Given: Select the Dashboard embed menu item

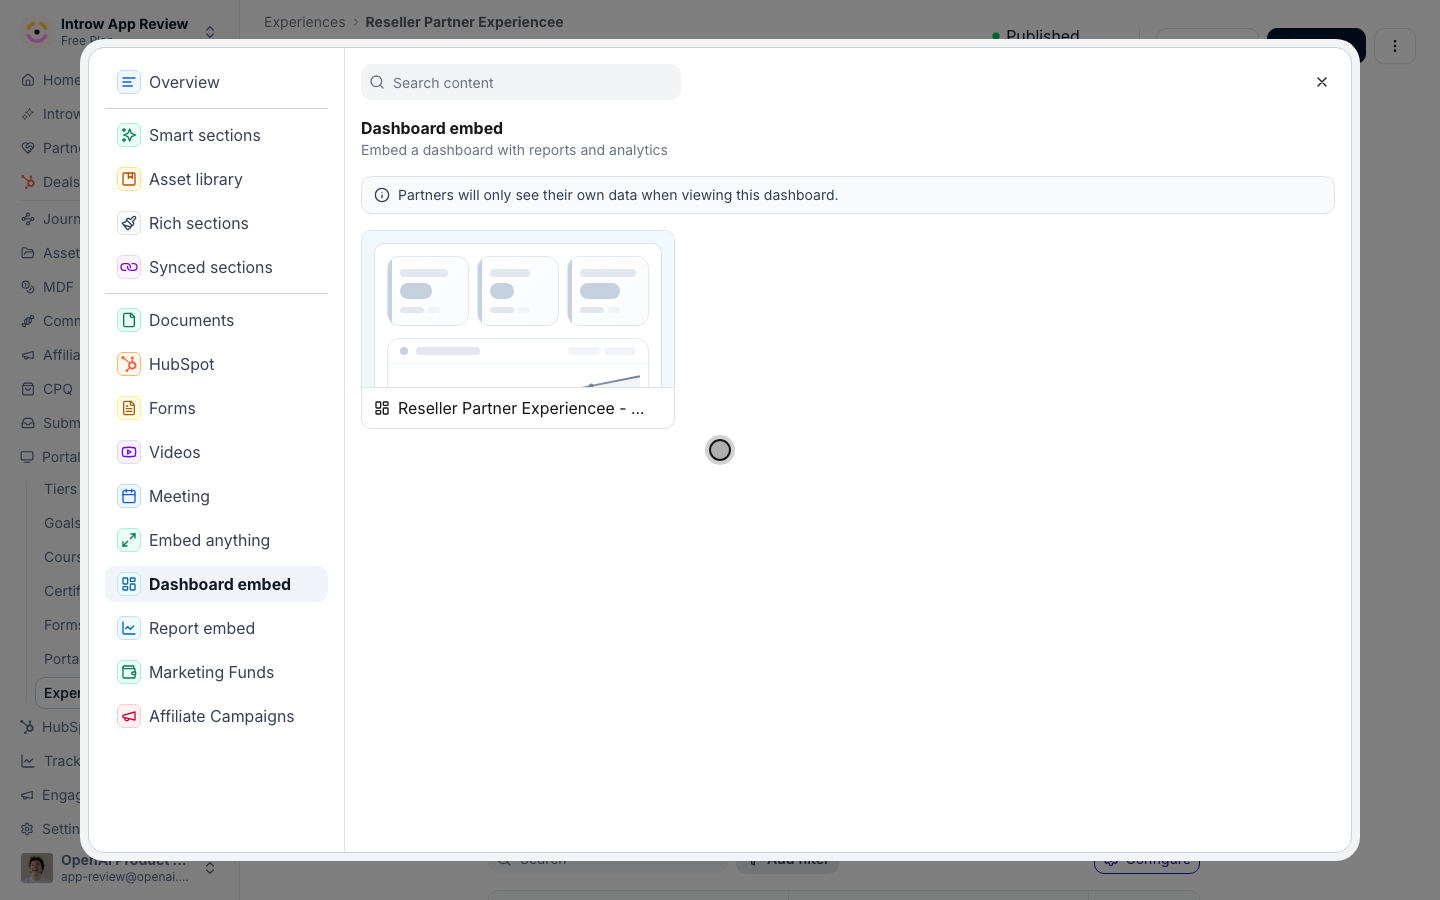Looking at the screenshot, I should 216,584.
